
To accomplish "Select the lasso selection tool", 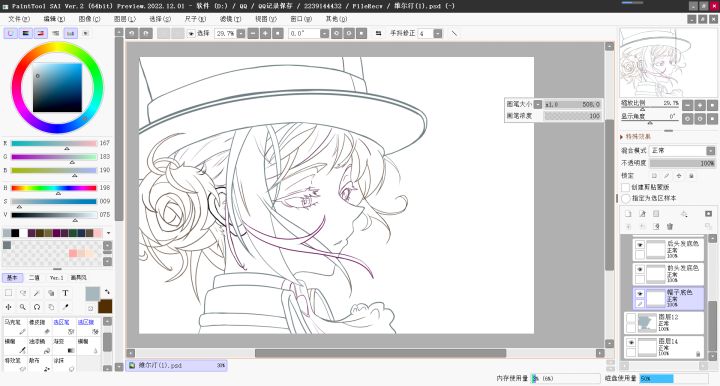I will (x=23, y=293).
